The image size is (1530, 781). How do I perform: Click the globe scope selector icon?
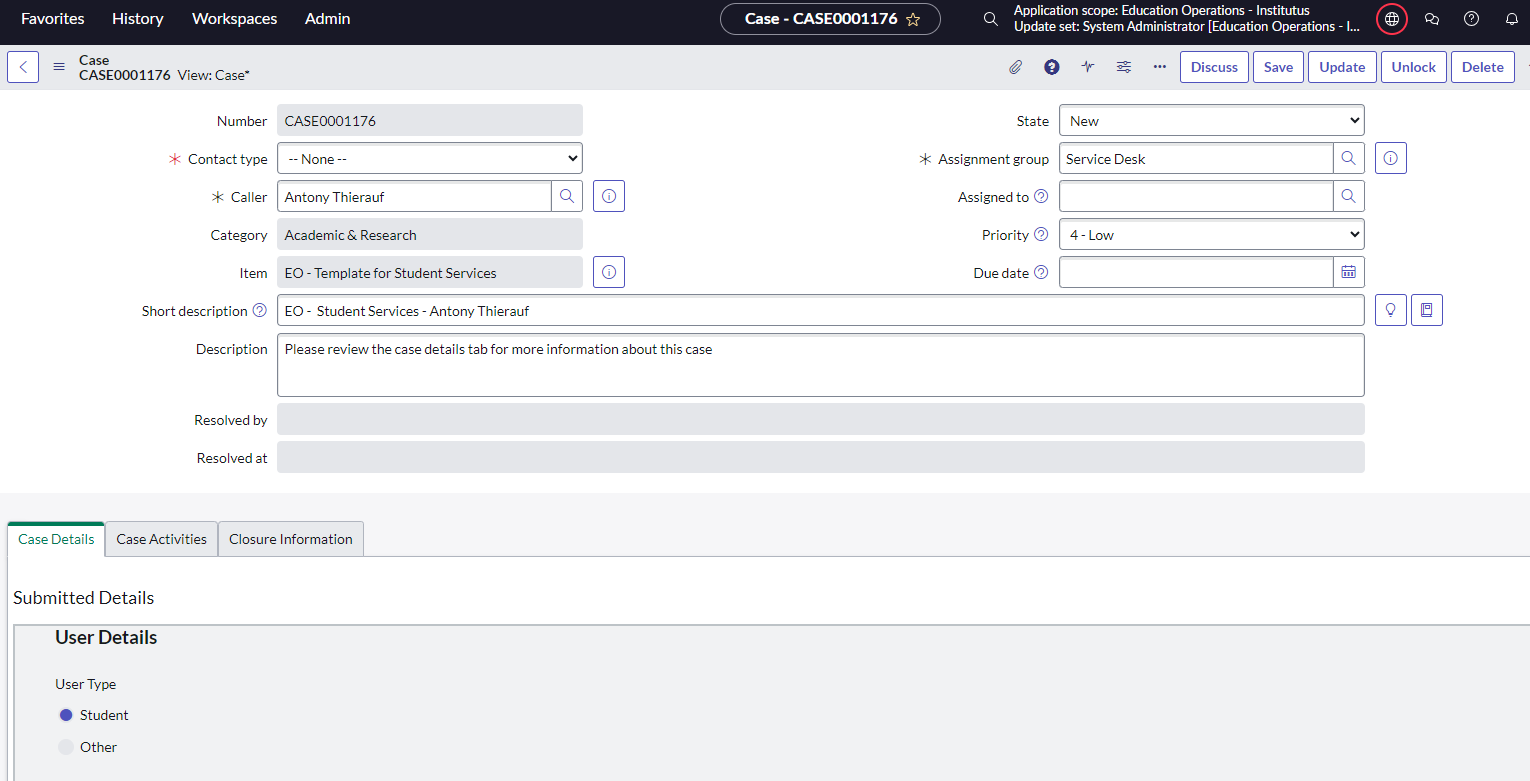tap(1392, 19)
